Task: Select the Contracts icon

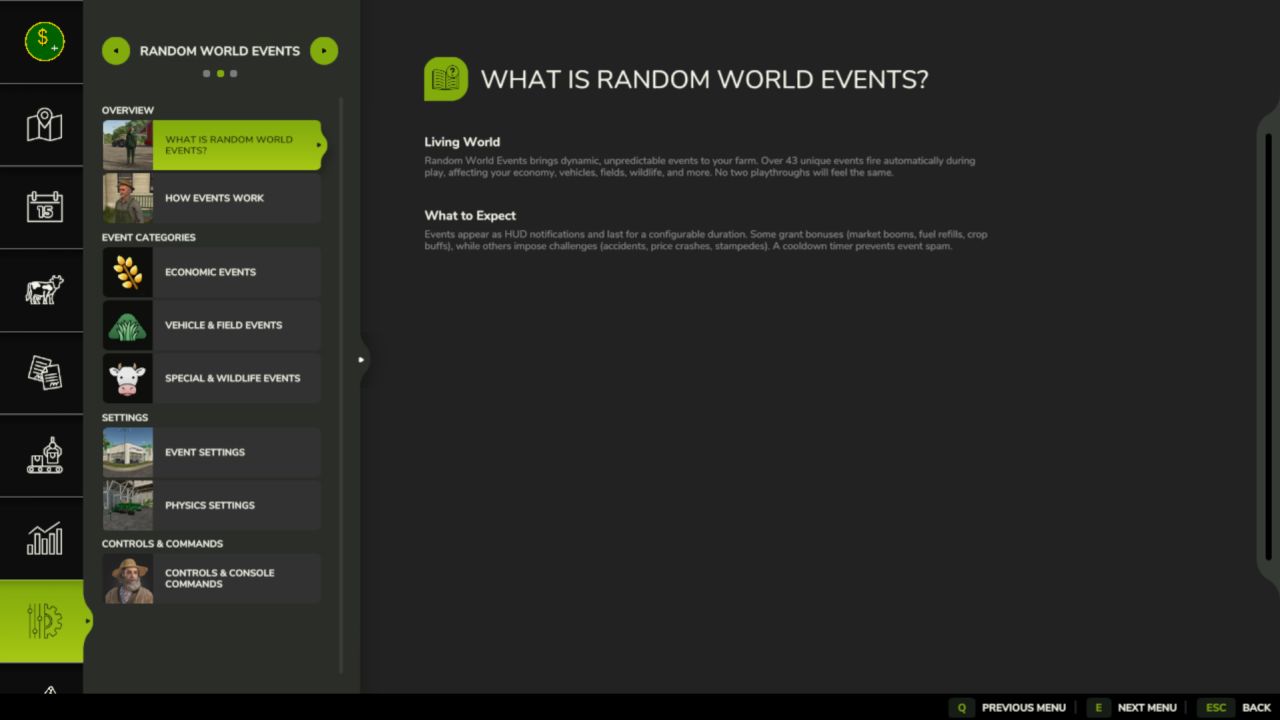Action: pos(42,373)
